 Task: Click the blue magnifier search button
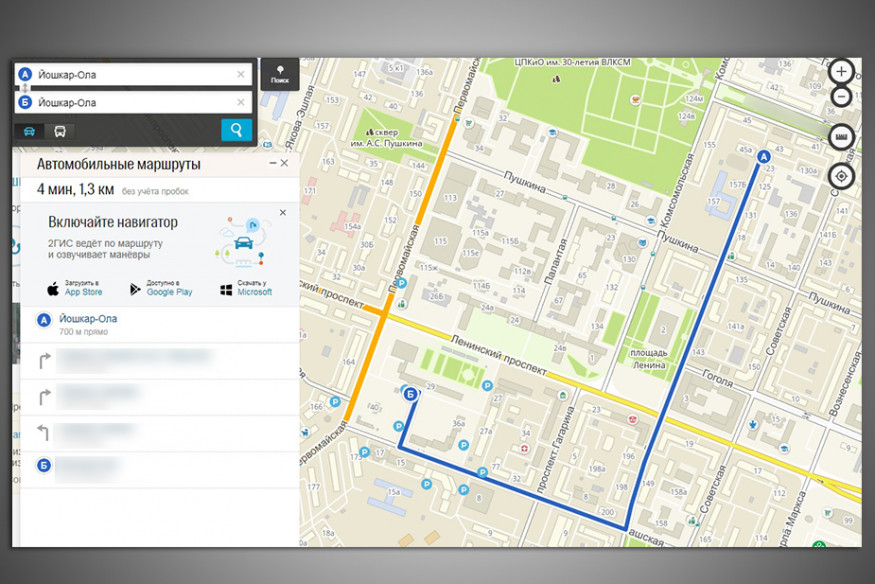236,130
